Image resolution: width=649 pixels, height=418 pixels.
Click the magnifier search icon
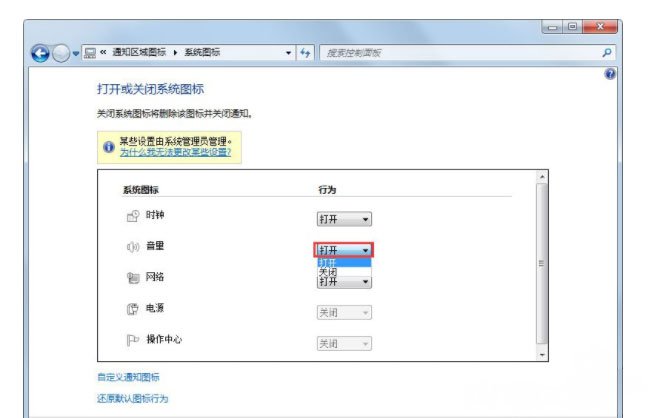[x=607, y=53]
